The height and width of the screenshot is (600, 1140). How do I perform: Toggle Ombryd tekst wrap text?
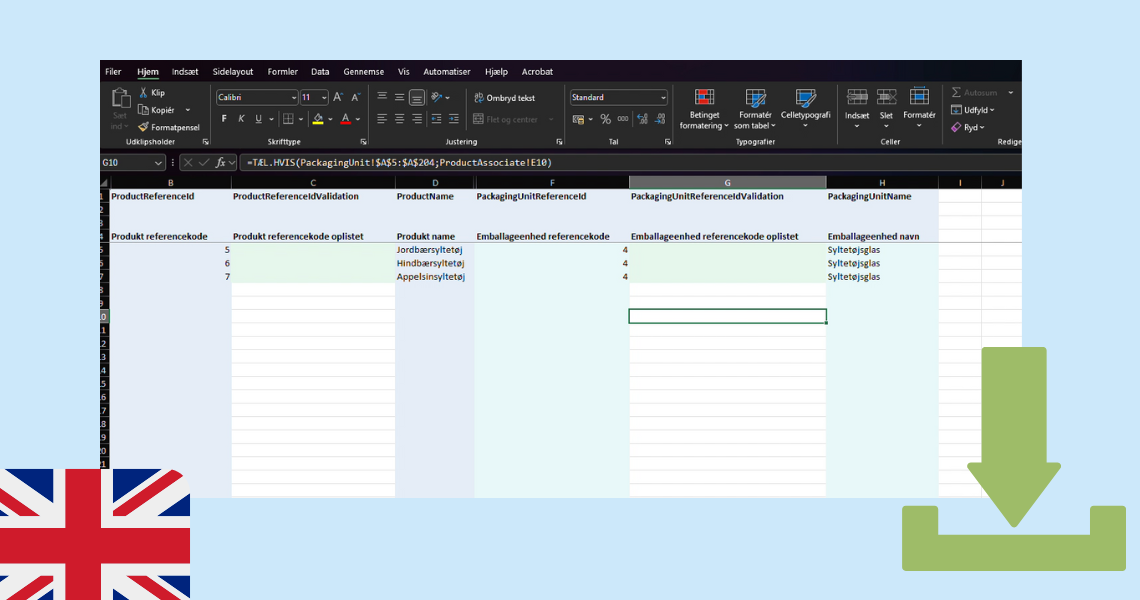[505, 98]
